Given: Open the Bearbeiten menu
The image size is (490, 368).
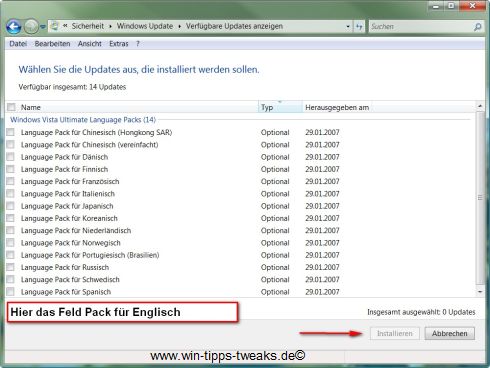Looking at the screenshot, I should pyautogui.click(x=52, y=44).
